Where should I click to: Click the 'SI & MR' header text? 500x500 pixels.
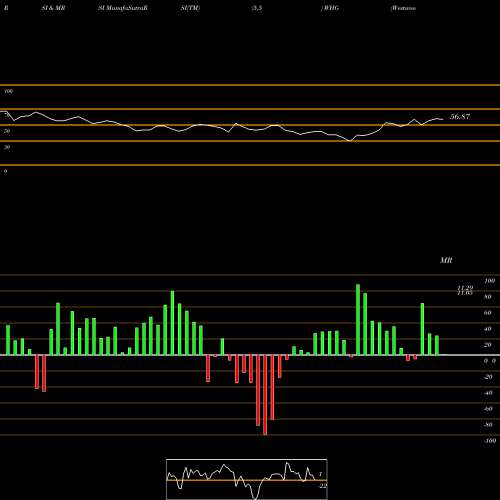click(x=53, y=8)
